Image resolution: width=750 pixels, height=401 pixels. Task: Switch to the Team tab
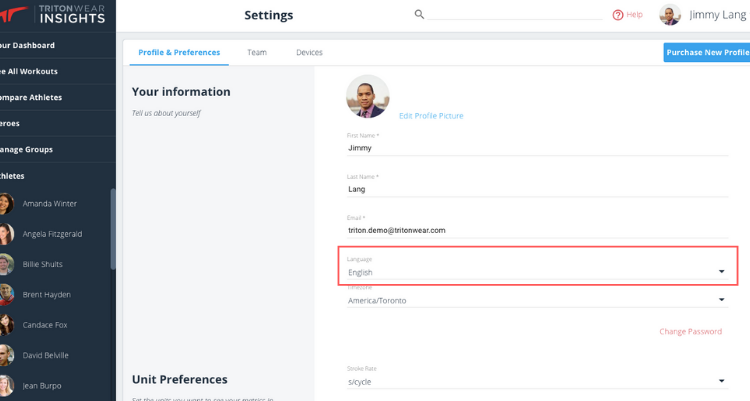pos(257,52)
